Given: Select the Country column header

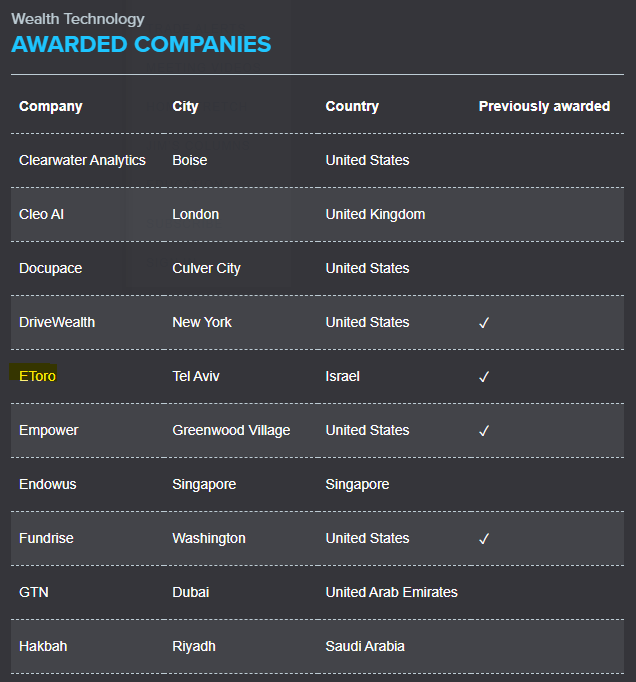Looking at the screenshot, I should click(x=352, y=106).
